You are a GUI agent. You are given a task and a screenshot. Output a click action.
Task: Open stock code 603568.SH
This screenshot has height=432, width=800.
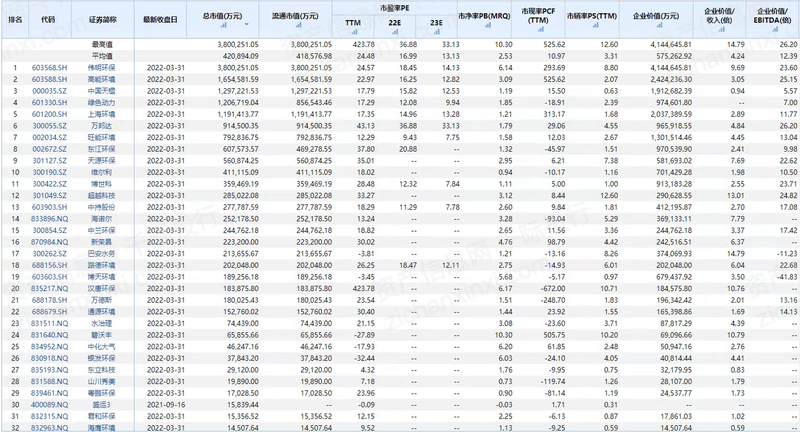[x=49, y=67]
